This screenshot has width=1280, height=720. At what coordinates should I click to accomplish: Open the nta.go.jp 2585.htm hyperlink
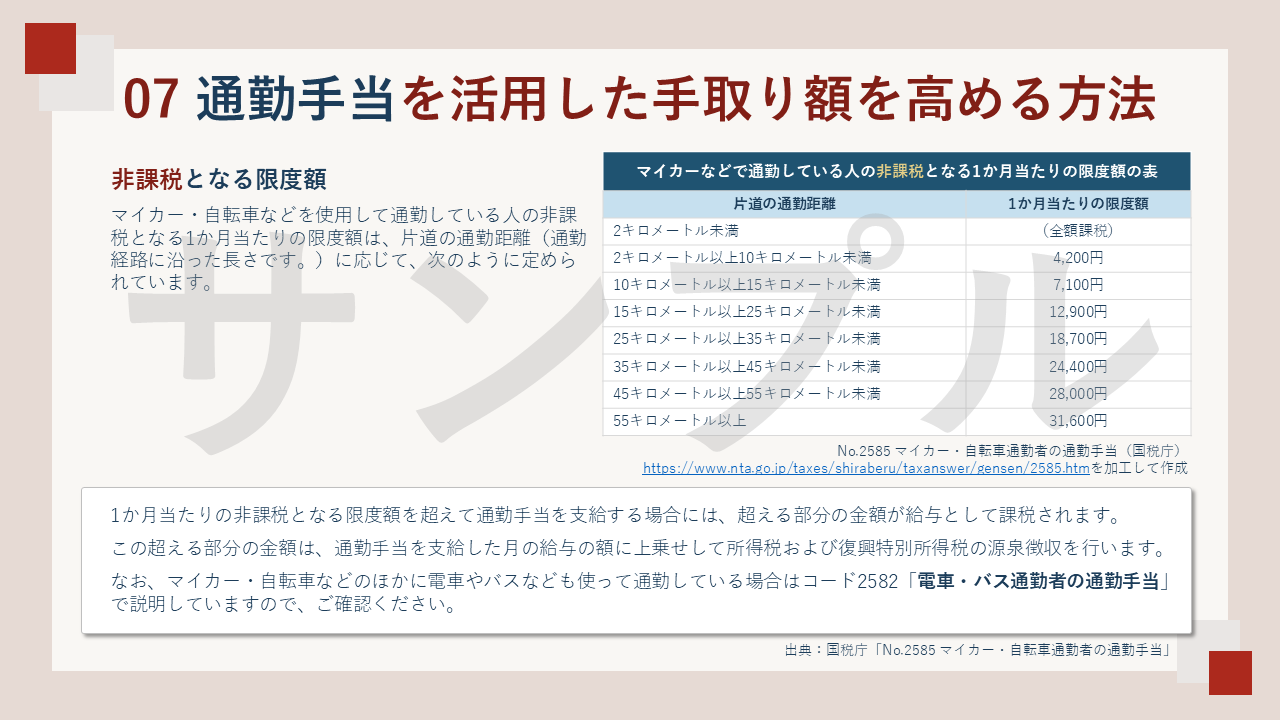coord(865,468)
